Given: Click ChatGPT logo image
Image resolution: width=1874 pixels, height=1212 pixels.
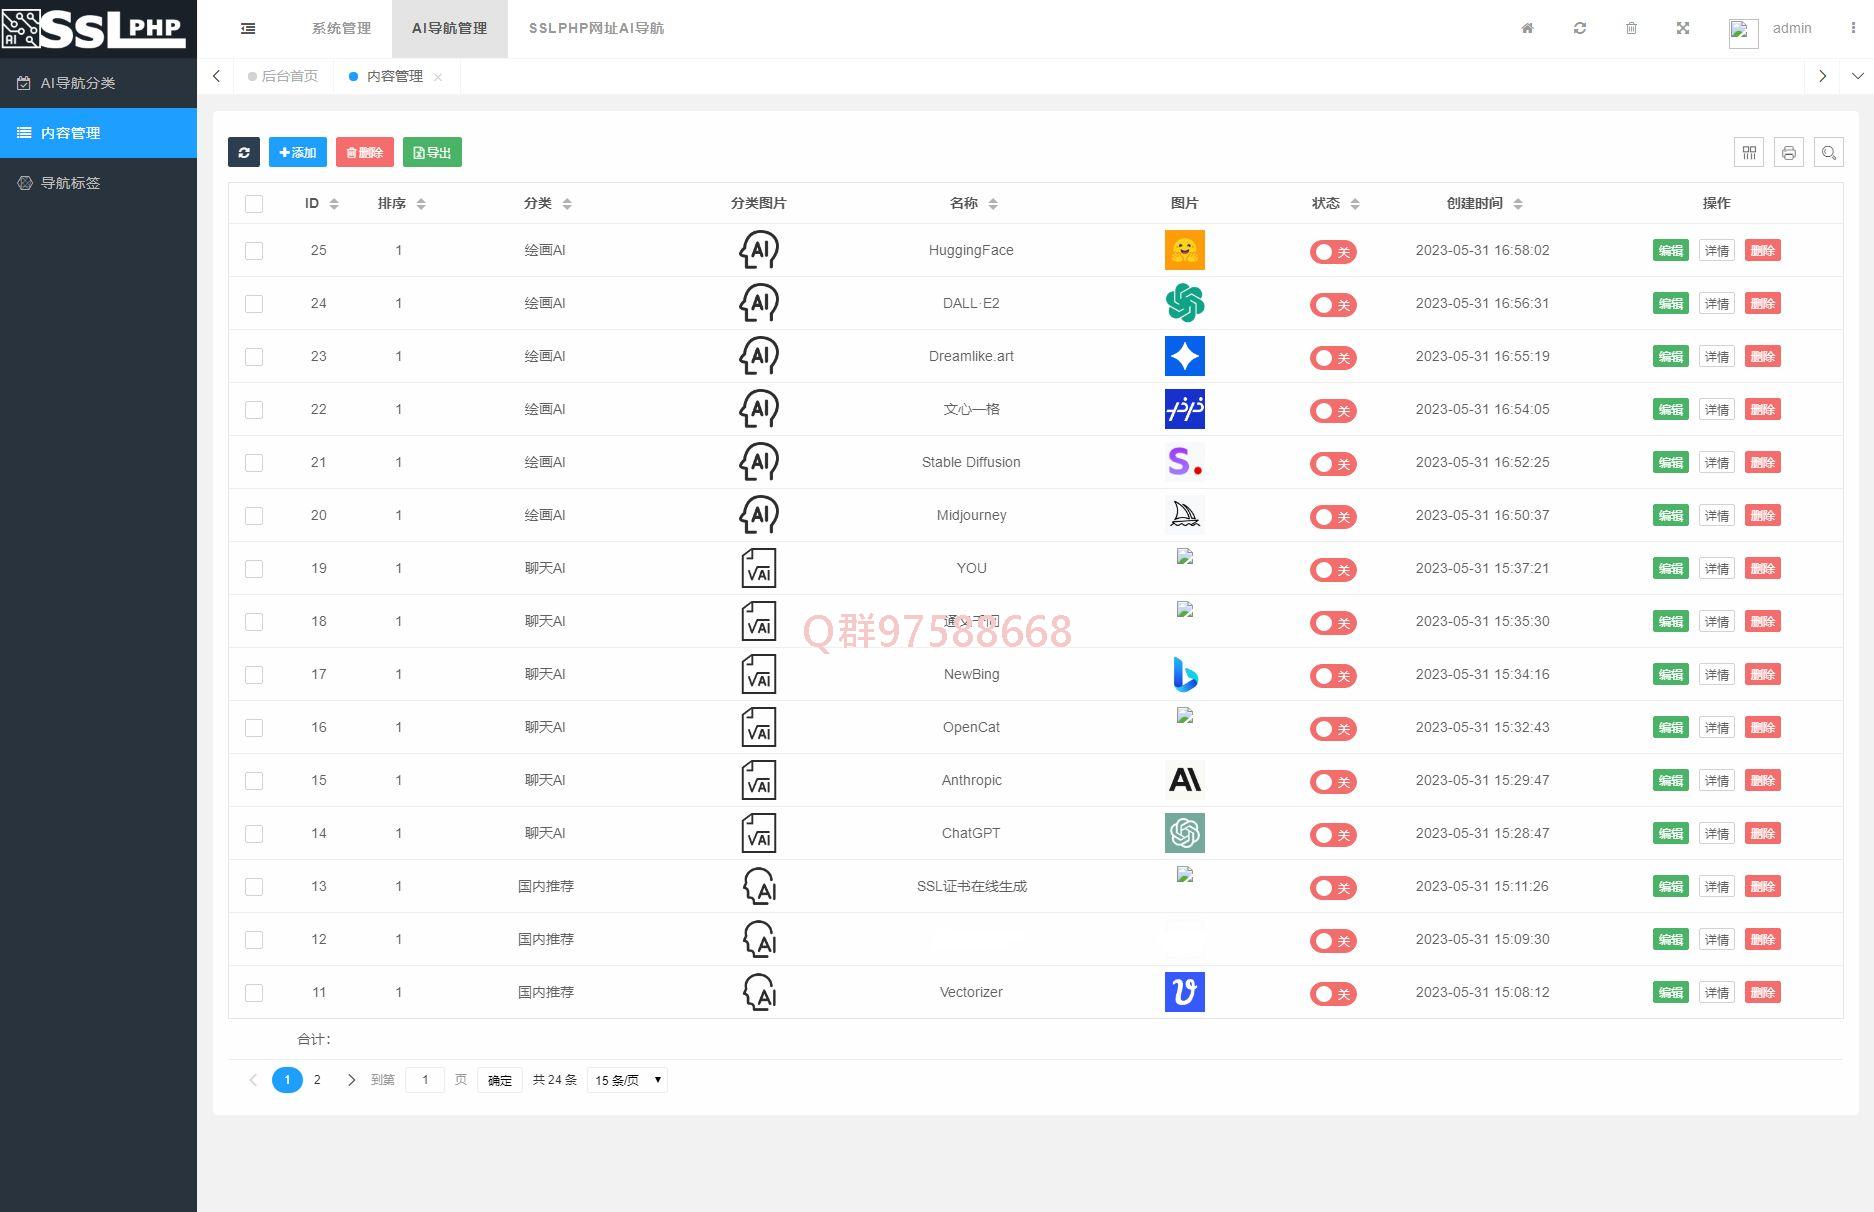Looking at the screenshot, I should (x=1184, y=833).
